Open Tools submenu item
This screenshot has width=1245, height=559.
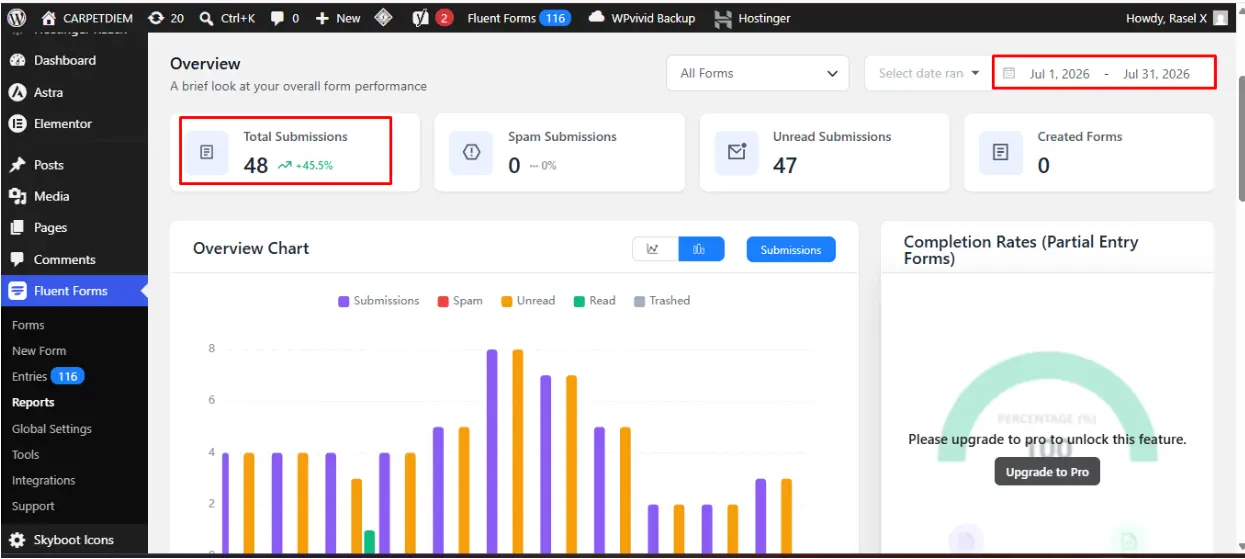pos(26,455)
